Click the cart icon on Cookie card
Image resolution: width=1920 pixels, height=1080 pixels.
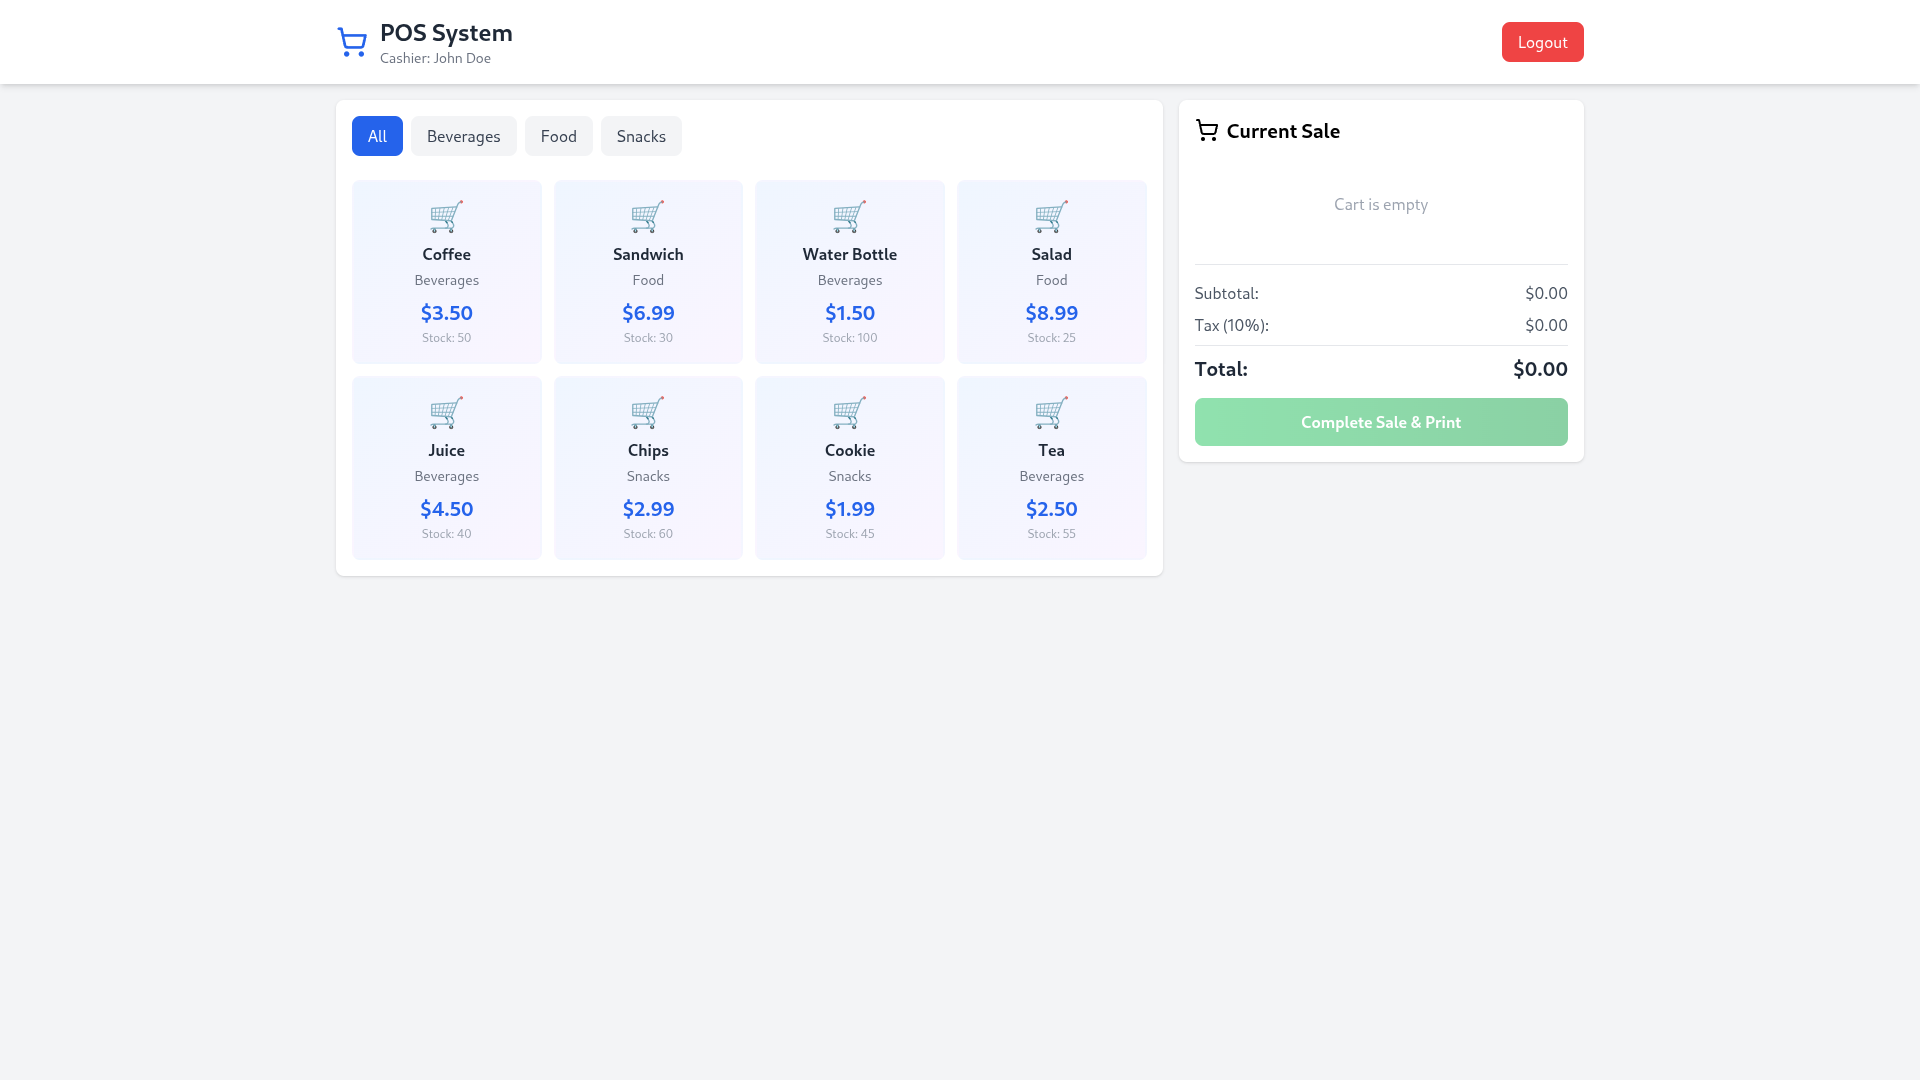[x=849, y=412]
